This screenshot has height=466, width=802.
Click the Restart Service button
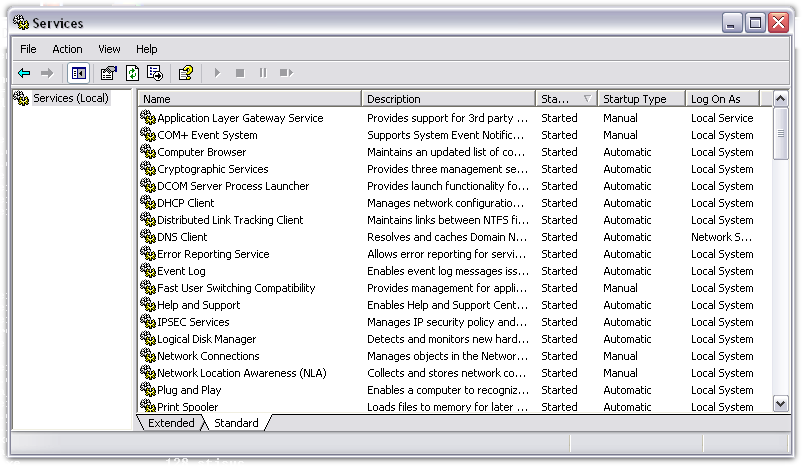pos(286,73)
